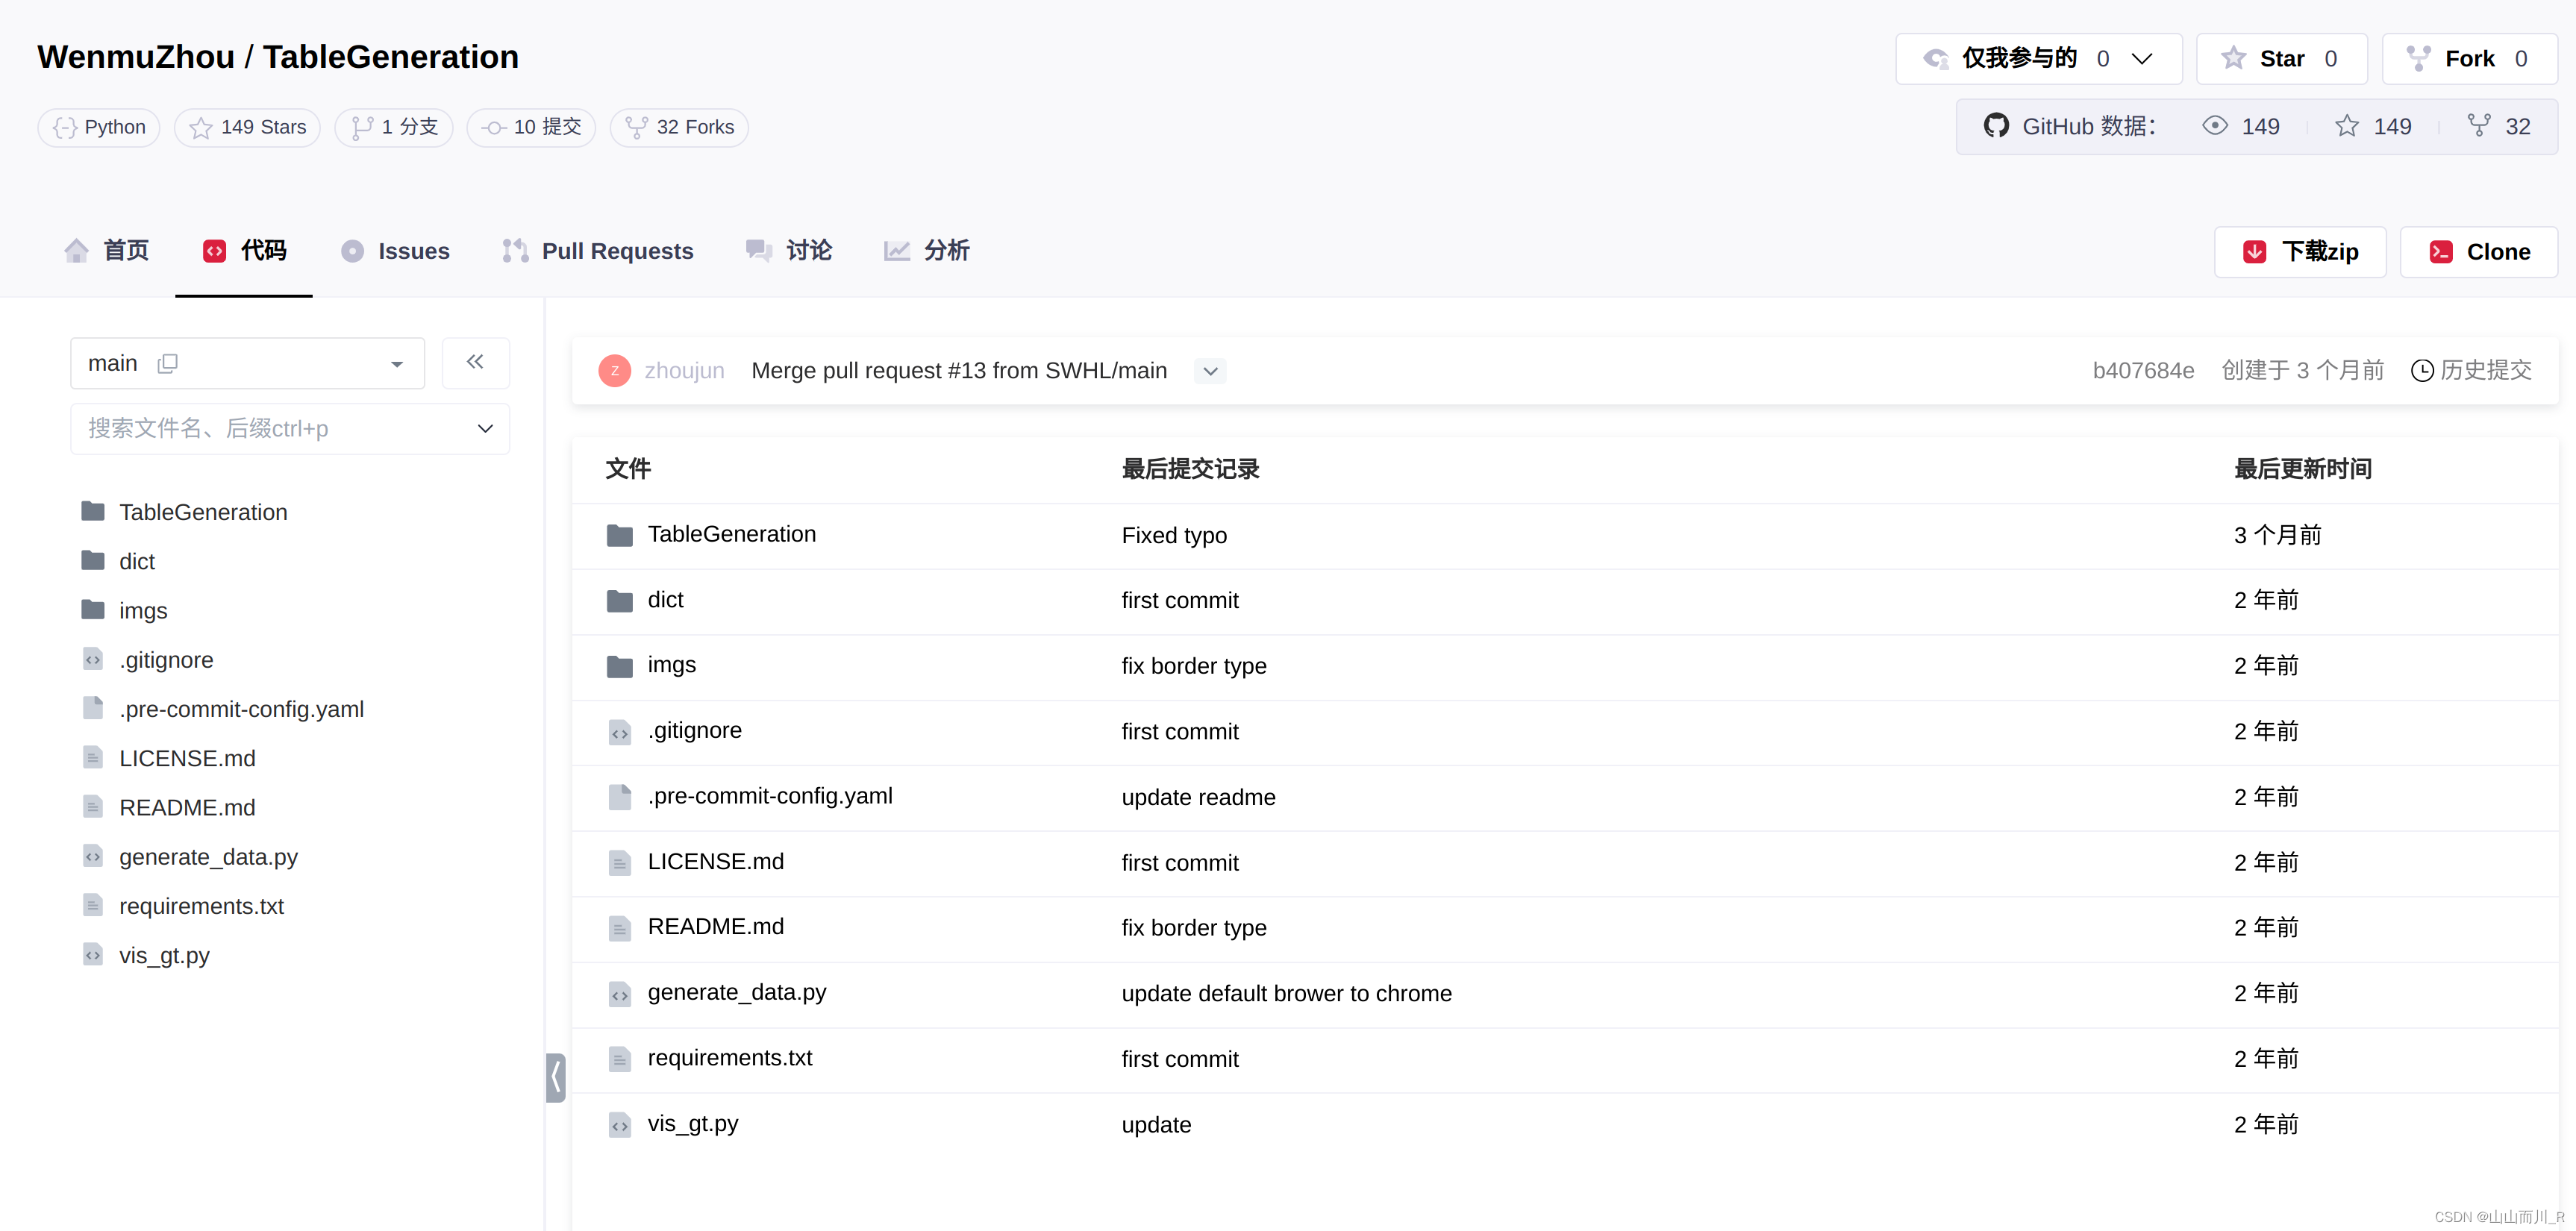Click the 历史提交 clock icon
Image resolution: width=2576 pixels, height=1231 pixels.
click(2424, 370)
